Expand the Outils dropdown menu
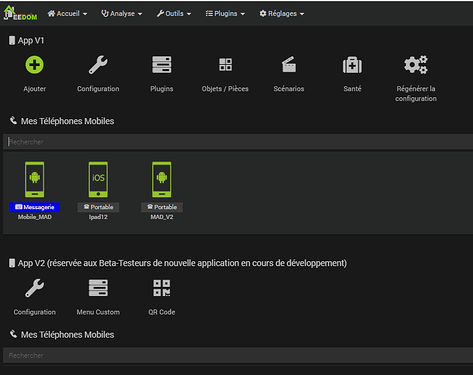Viewport: 473px width, 375px height. pyautogui.click(x=174, y=14)
